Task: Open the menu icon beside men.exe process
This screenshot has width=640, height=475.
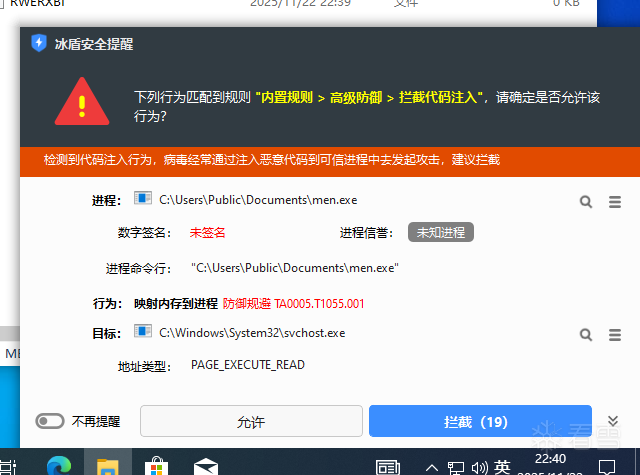Action: pyautogui.click(x=615, y=201)
